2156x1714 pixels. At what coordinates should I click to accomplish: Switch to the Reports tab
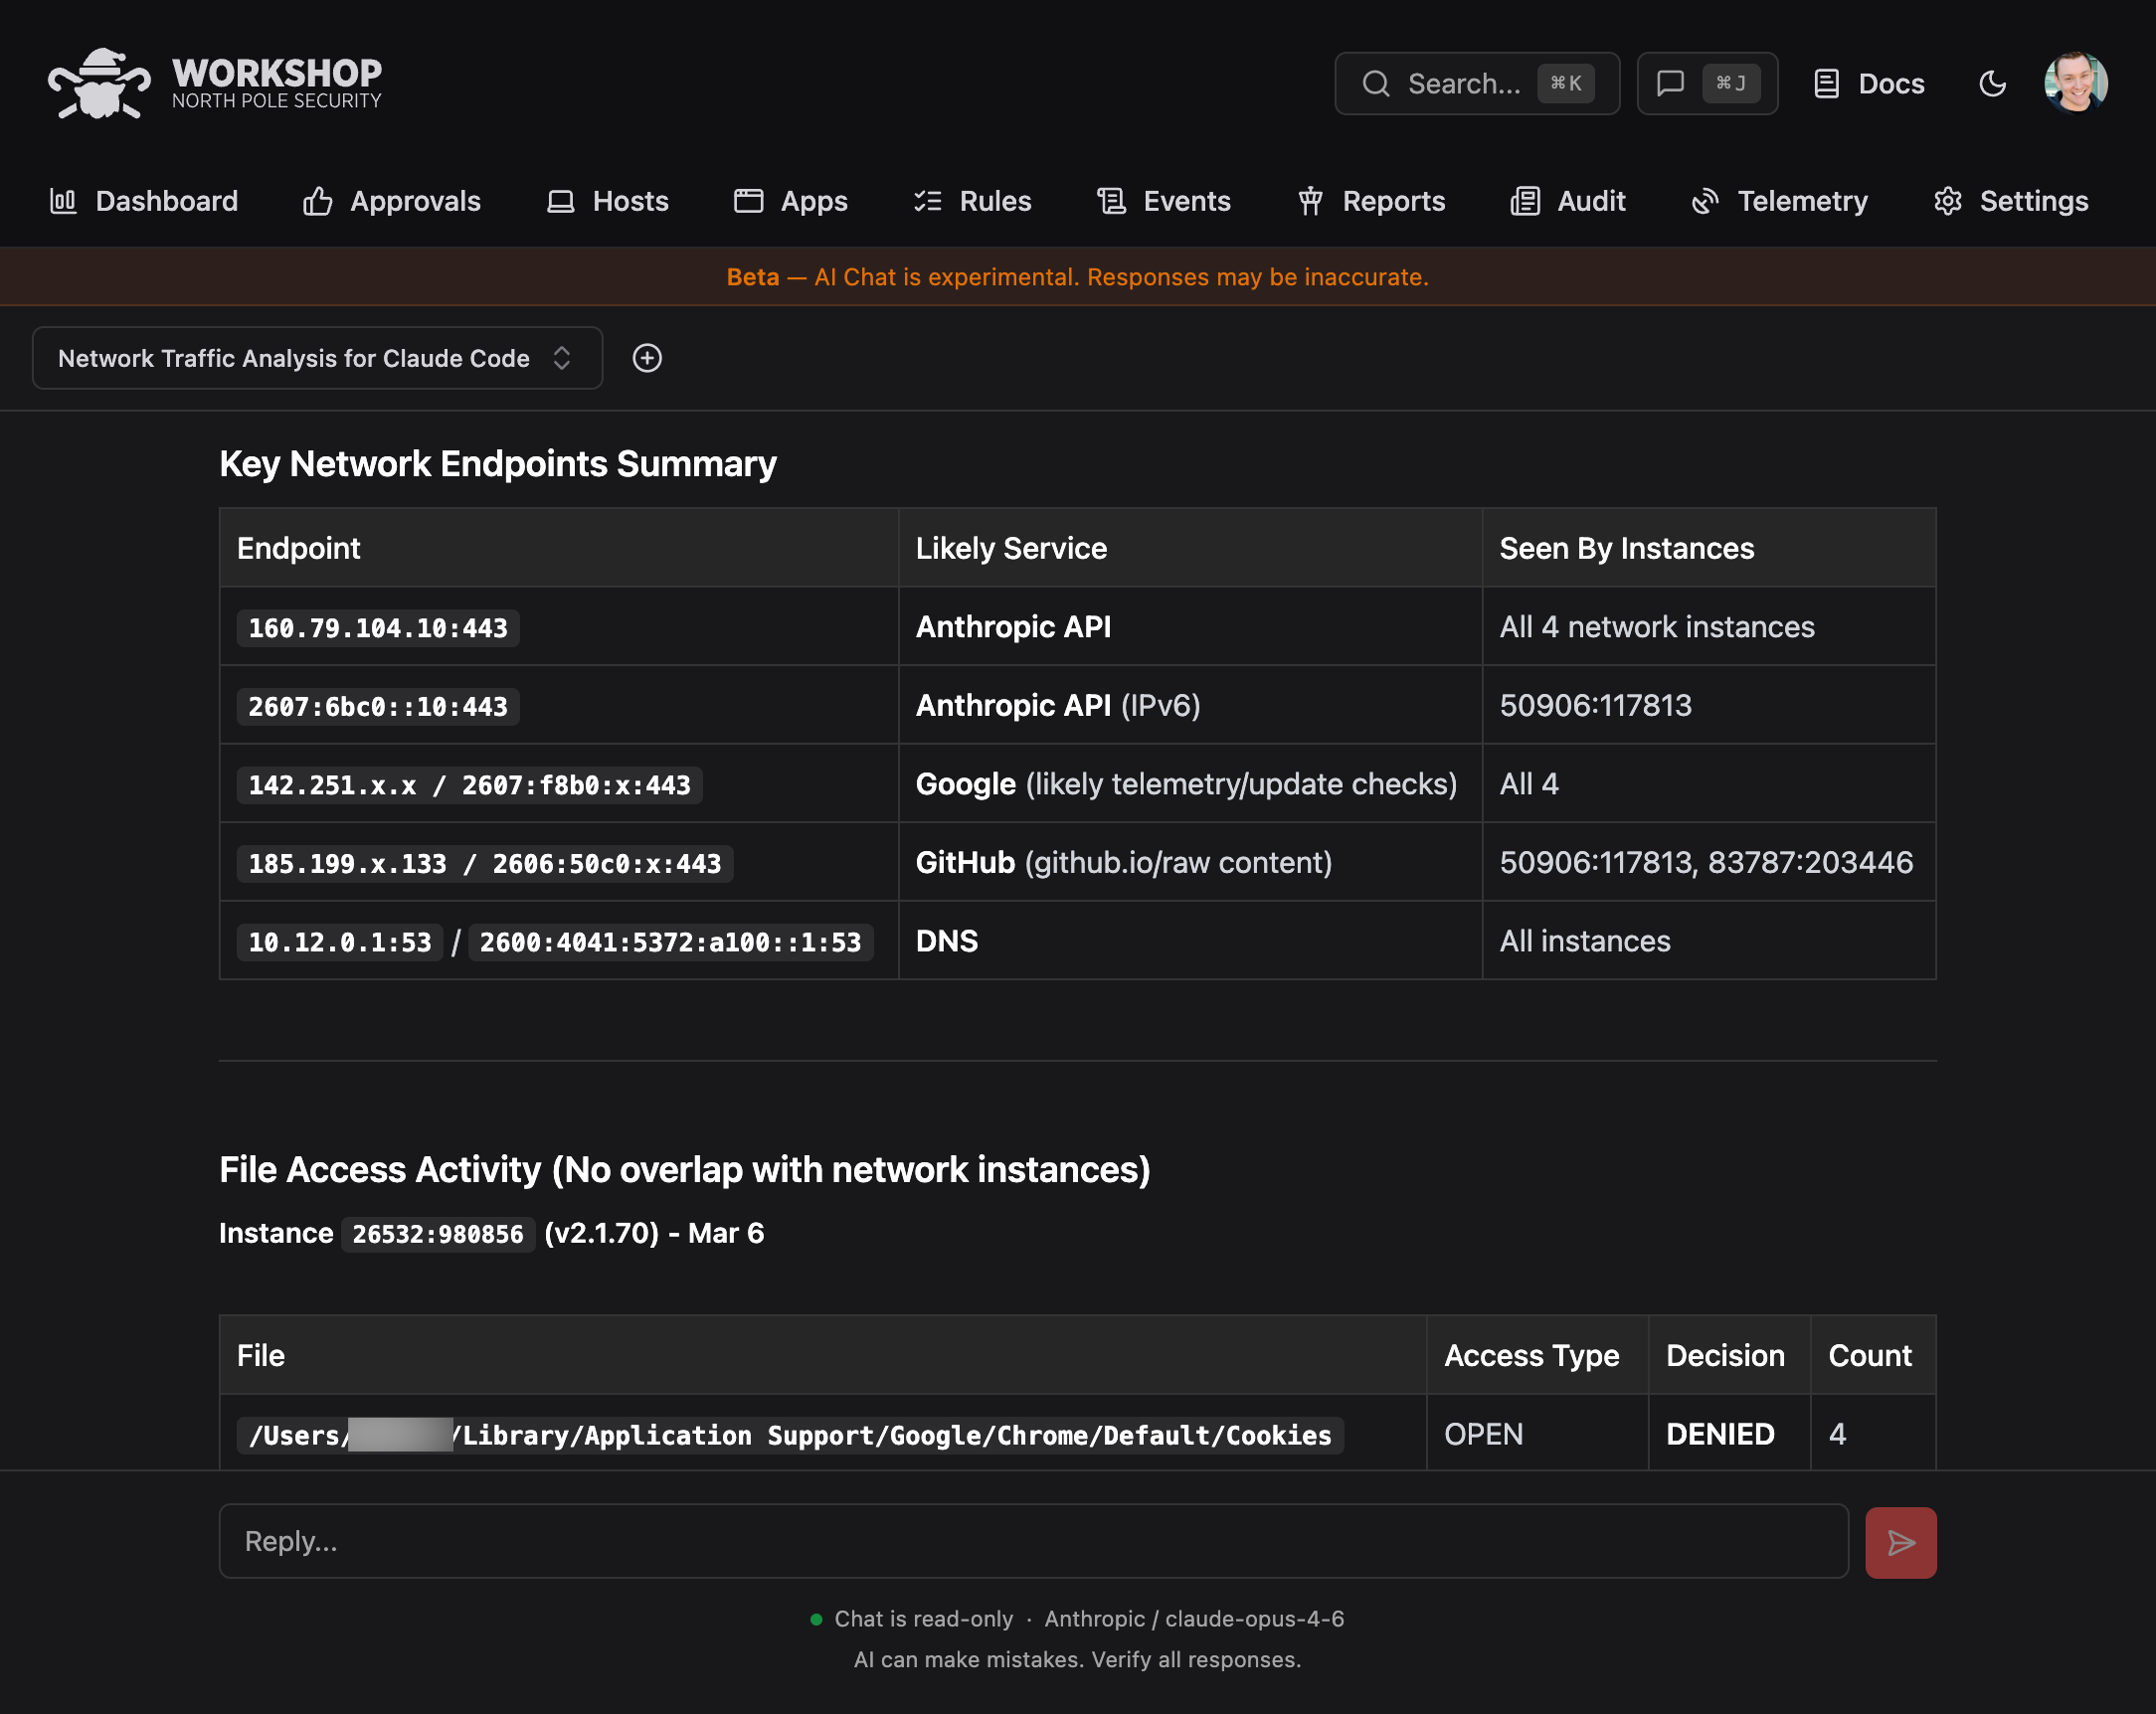[x=1371, y=201]
